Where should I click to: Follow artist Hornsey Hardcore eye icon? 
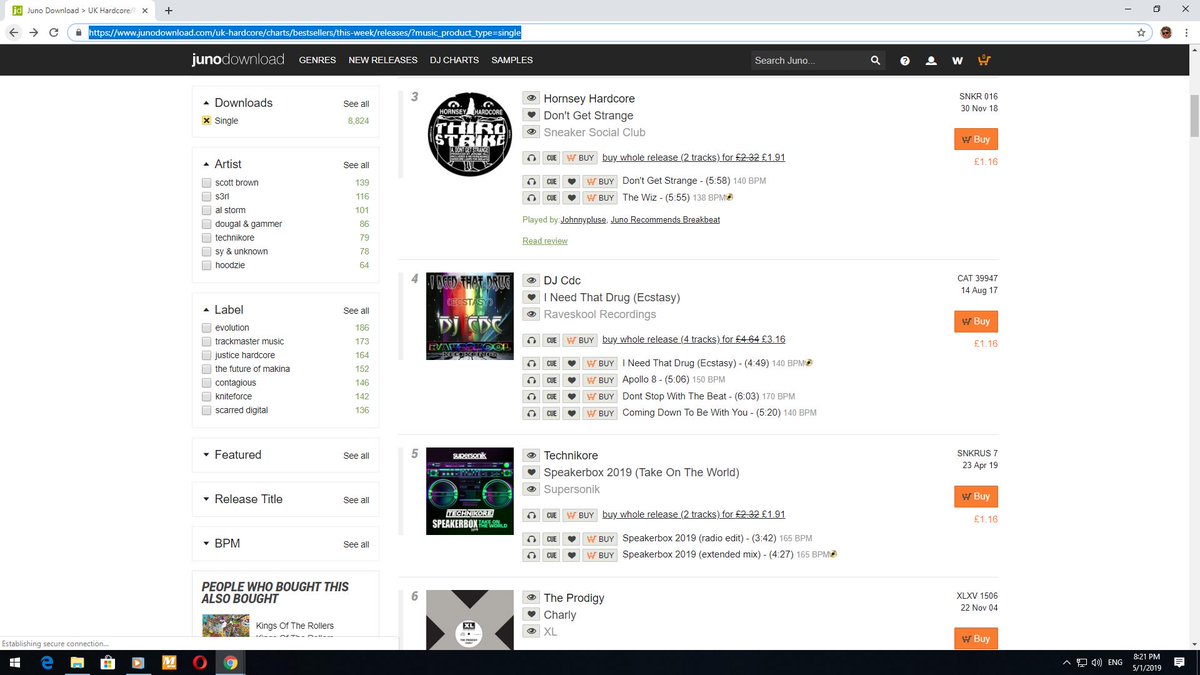tap(531, 98)
